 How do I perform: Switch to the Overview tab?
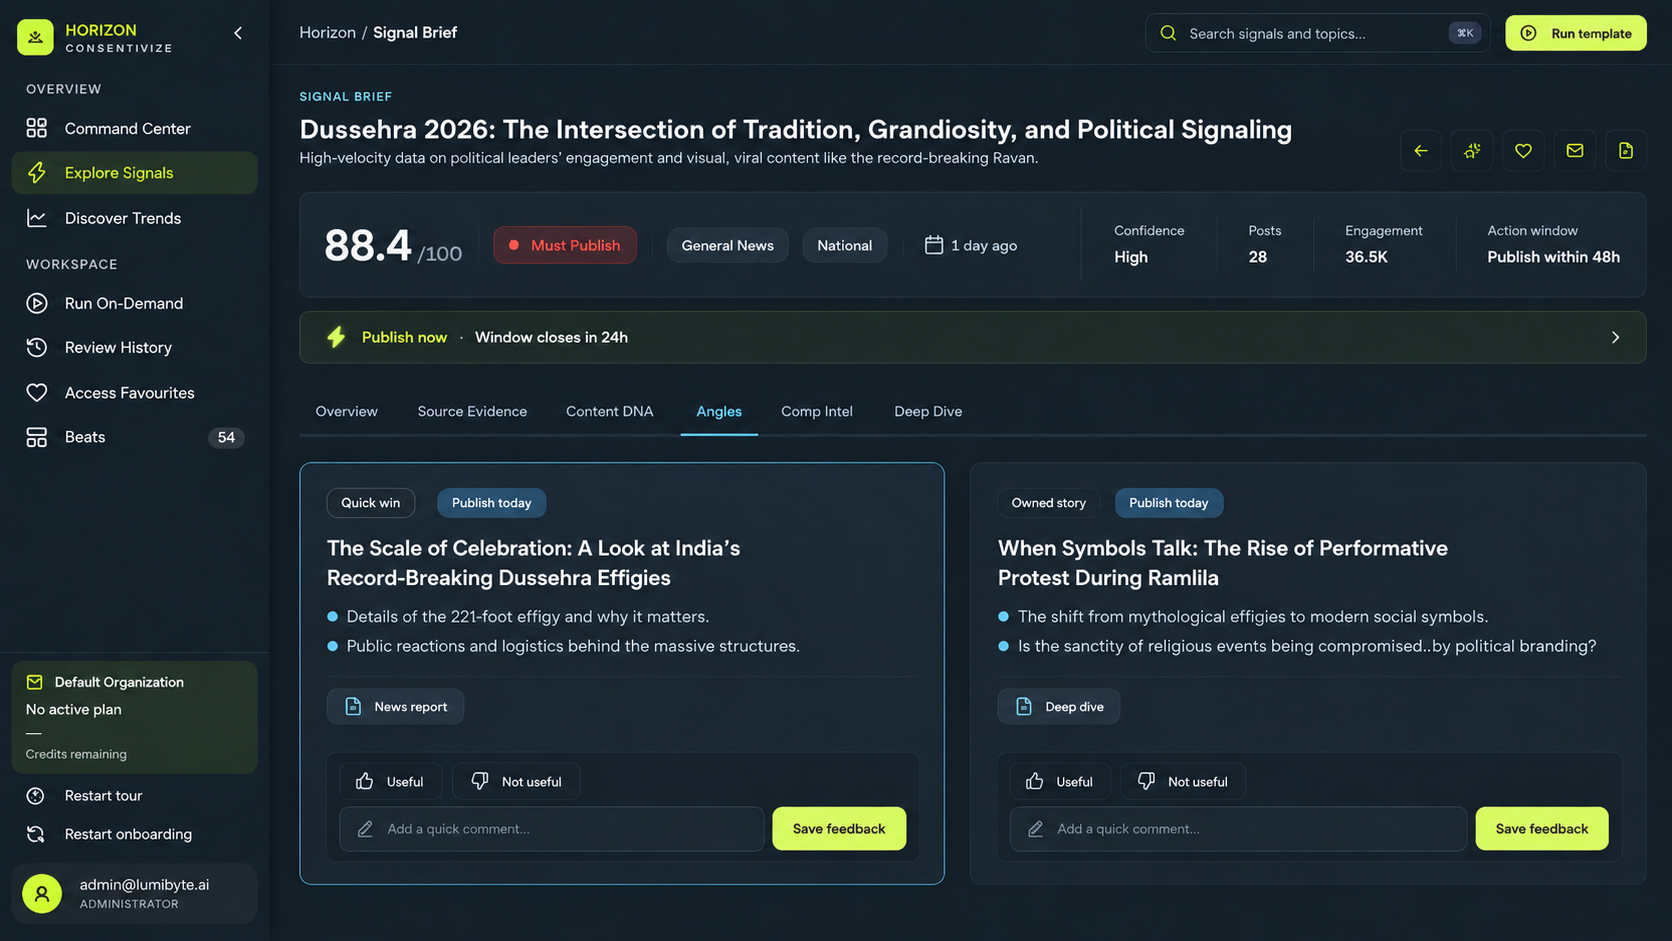347,412
